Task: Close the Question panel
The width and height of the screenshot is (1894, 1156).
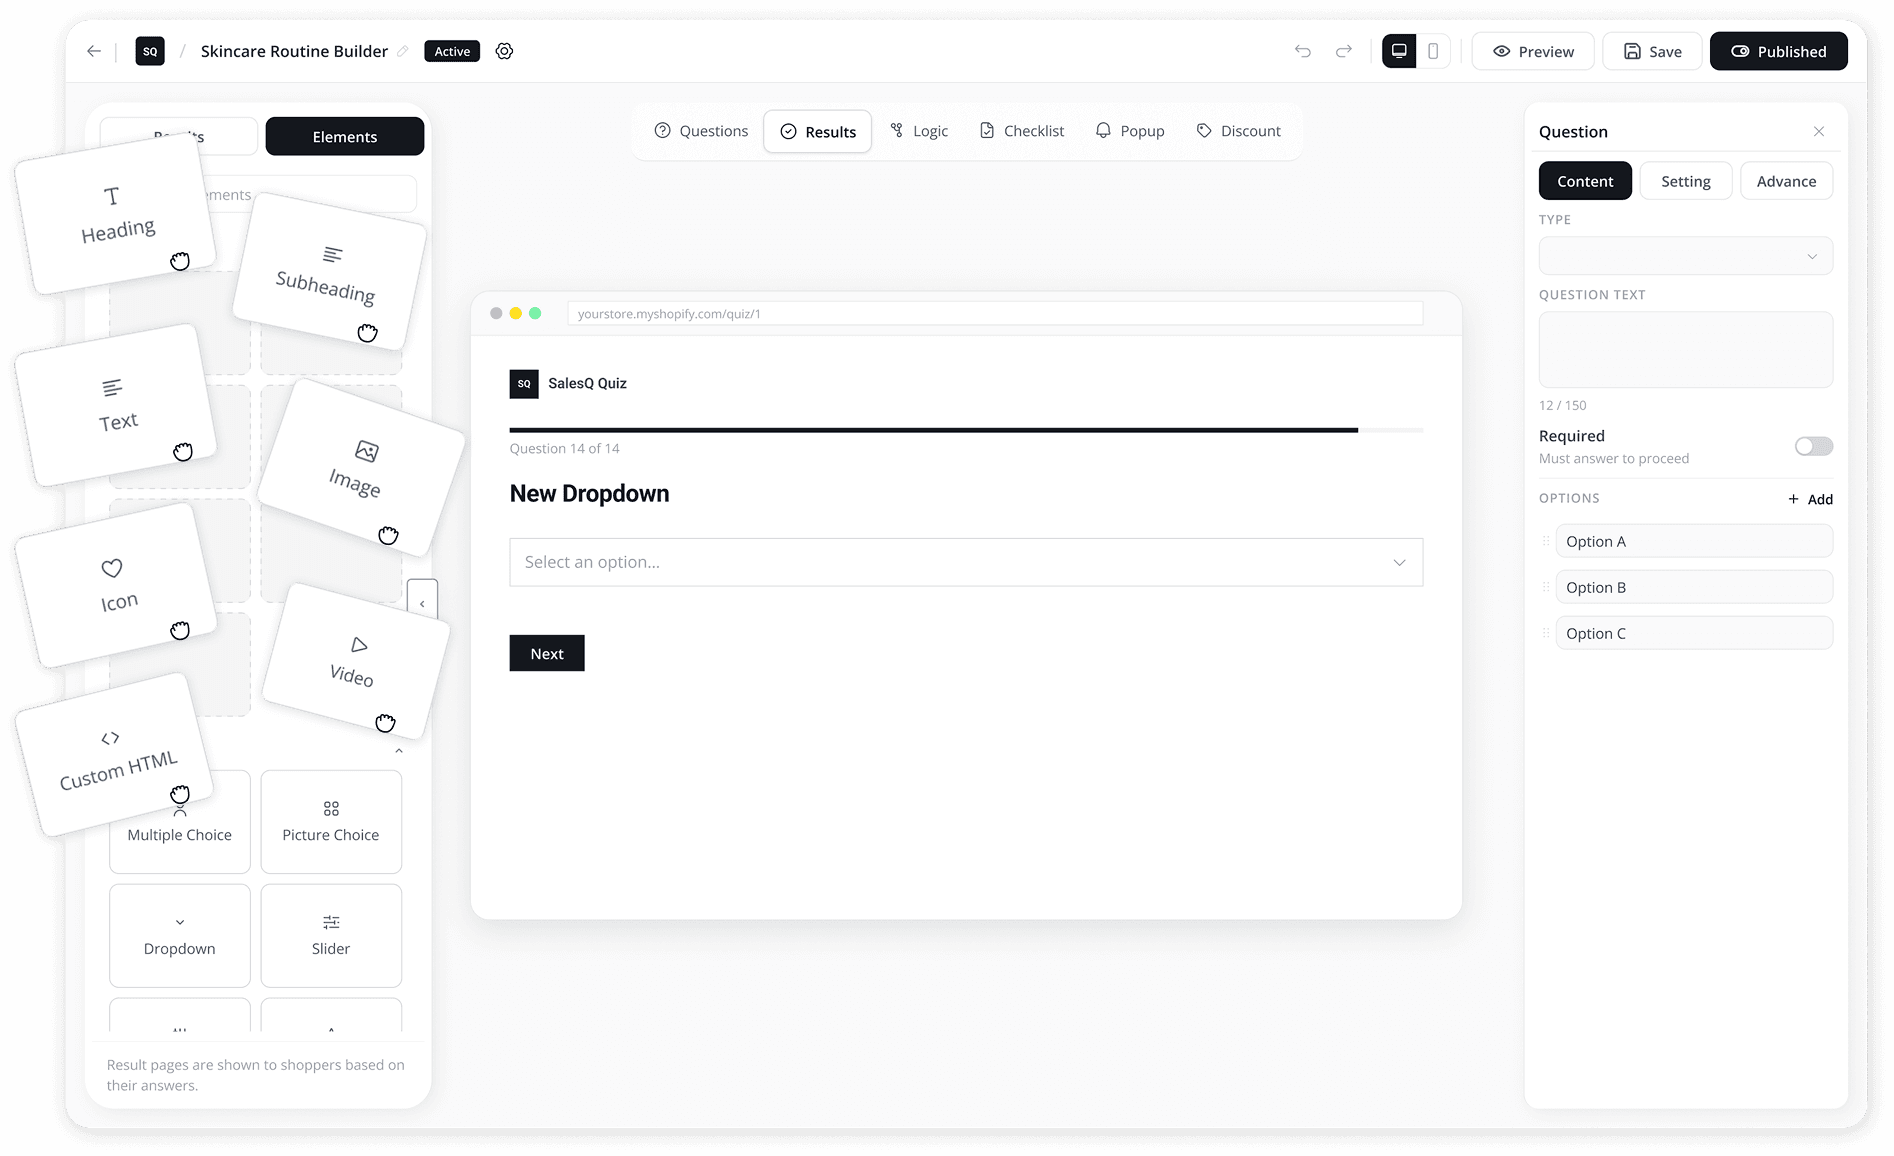Action: point(1819,131)
